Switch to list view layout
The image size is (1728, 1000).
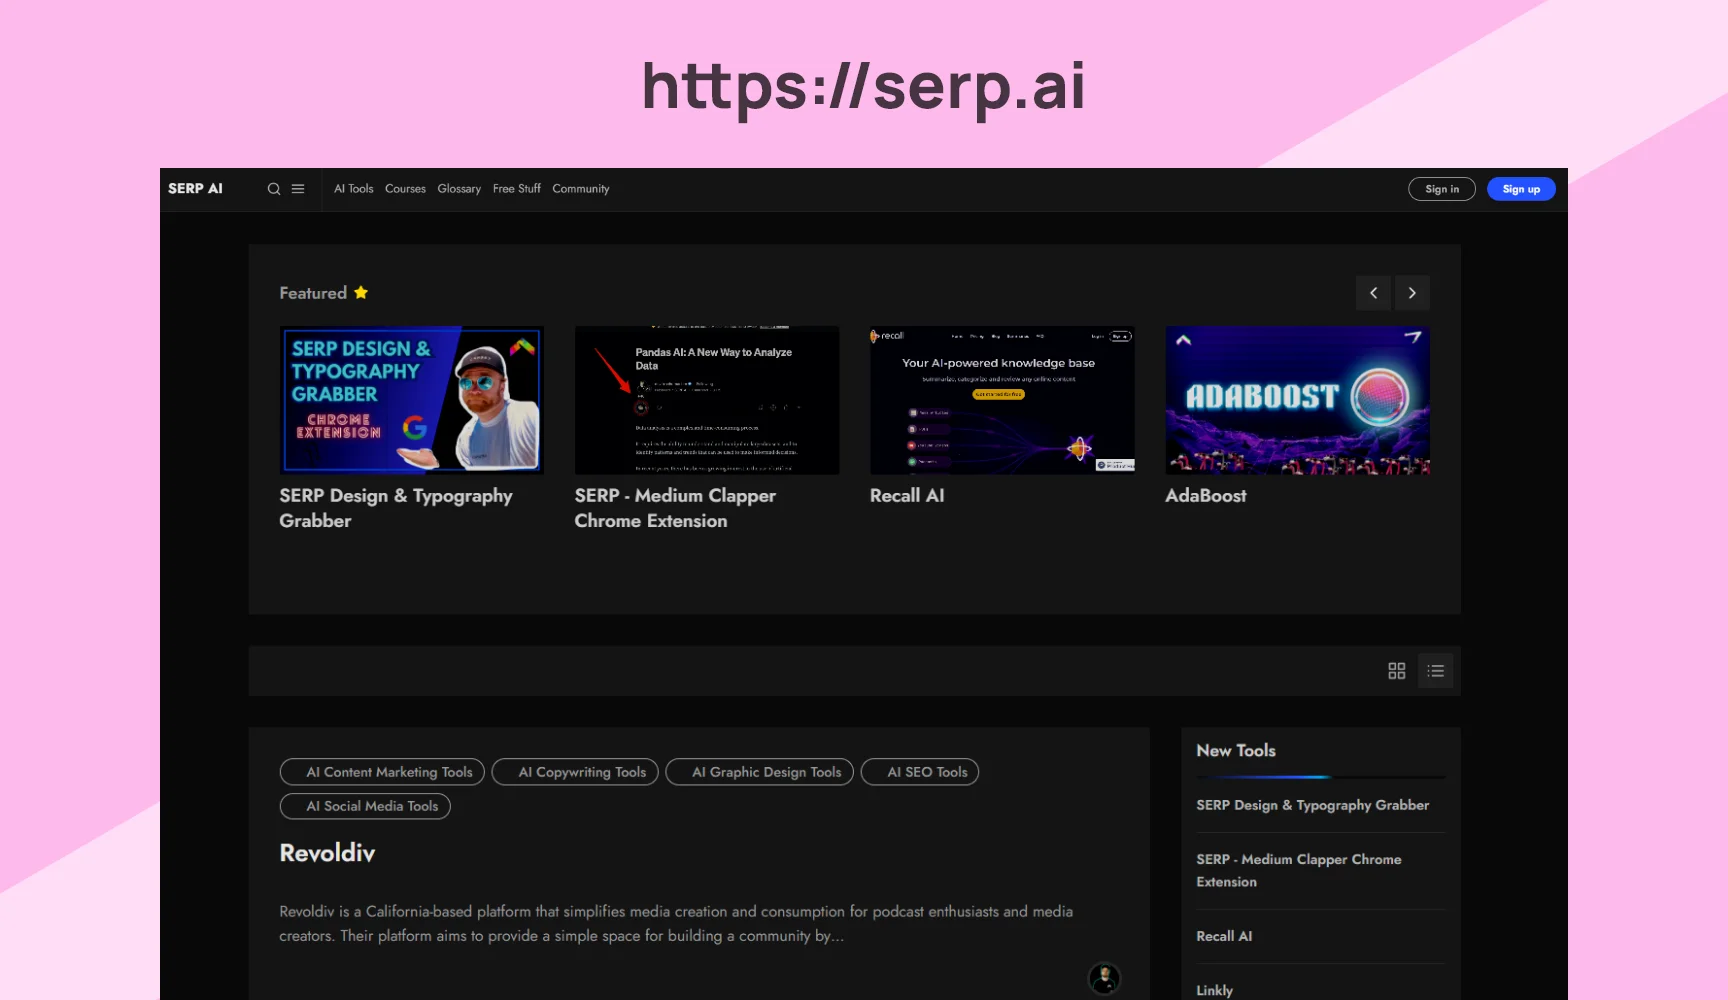coord(1435,671)
